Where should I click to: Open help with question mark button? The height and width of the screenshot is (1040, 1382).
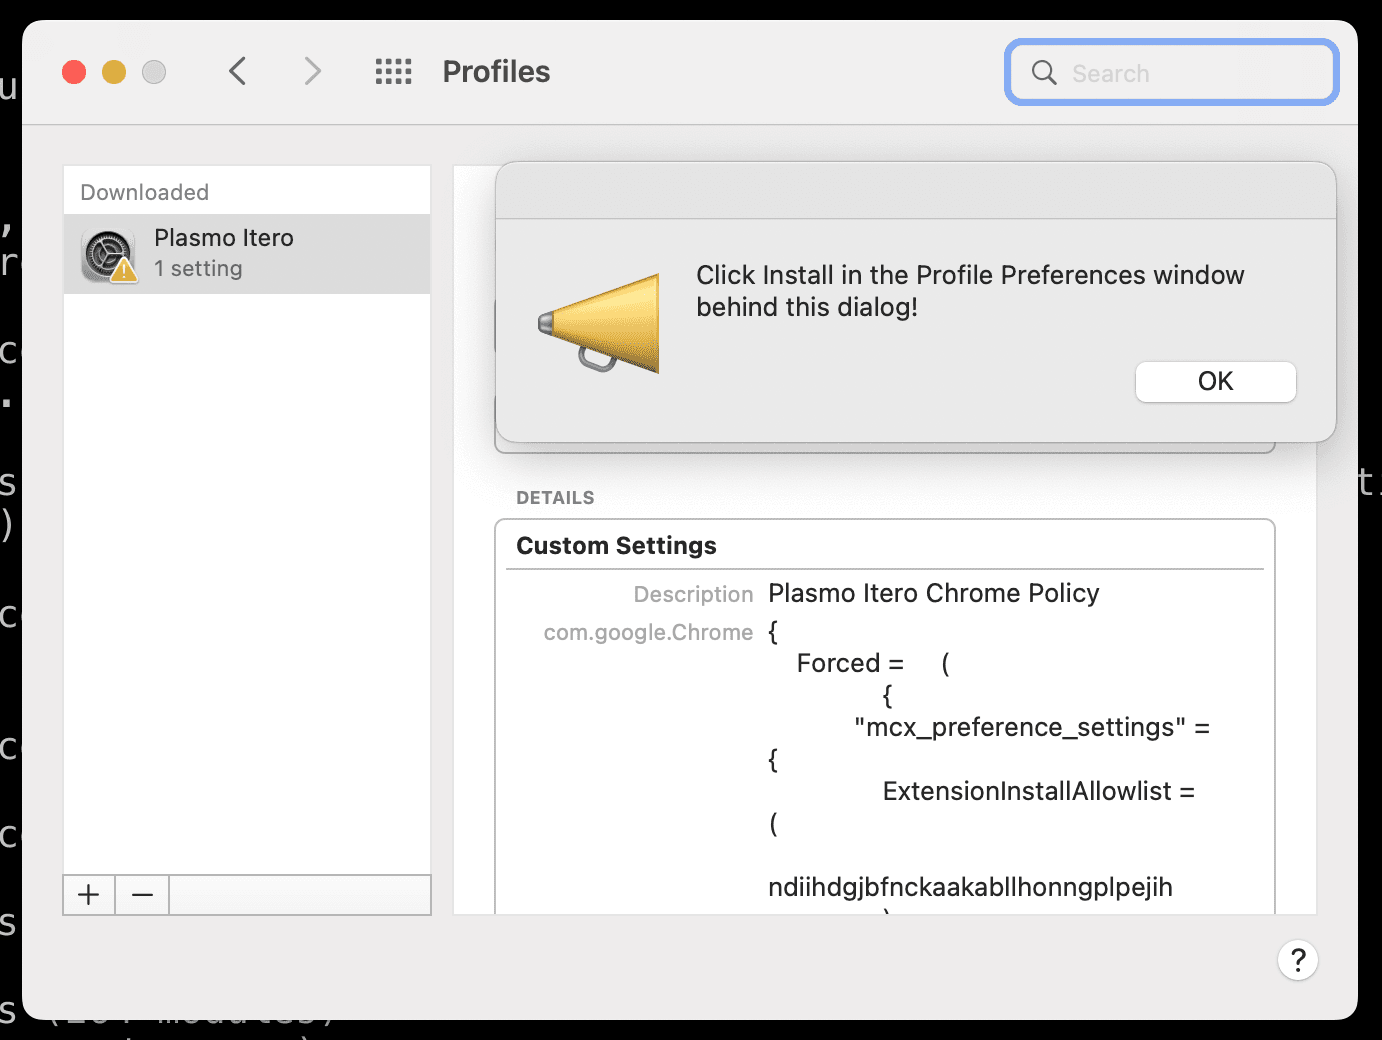[x=1298, y=960]
